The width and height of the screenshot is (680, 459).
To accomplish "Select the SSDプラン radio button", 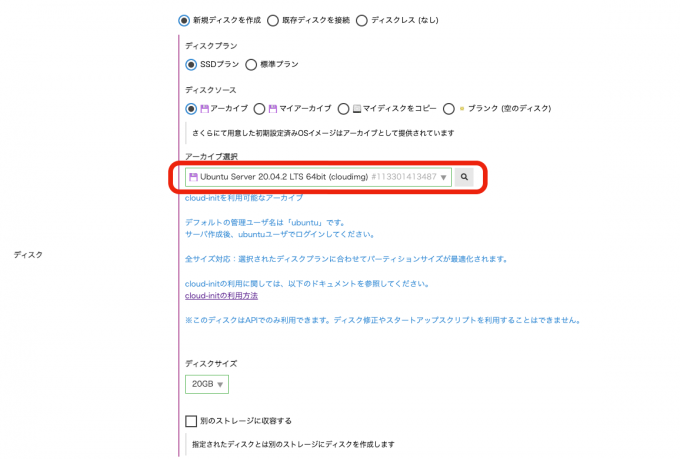I will (x=191, y=65).
